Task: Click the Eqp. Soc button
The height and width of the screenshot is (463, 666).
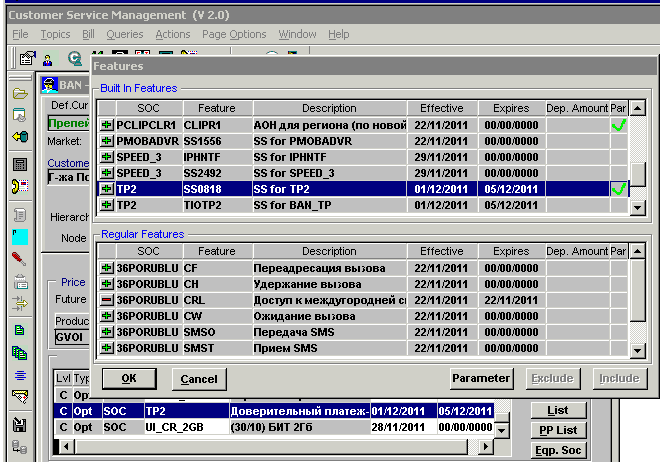Action: pyautogui.click(x=558, y=450)
